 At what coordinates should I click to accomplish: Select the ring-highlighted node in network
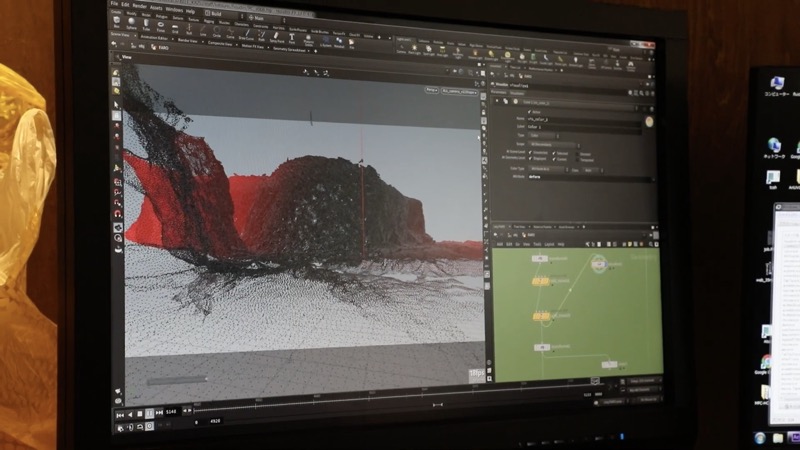[x=599, y=264]
